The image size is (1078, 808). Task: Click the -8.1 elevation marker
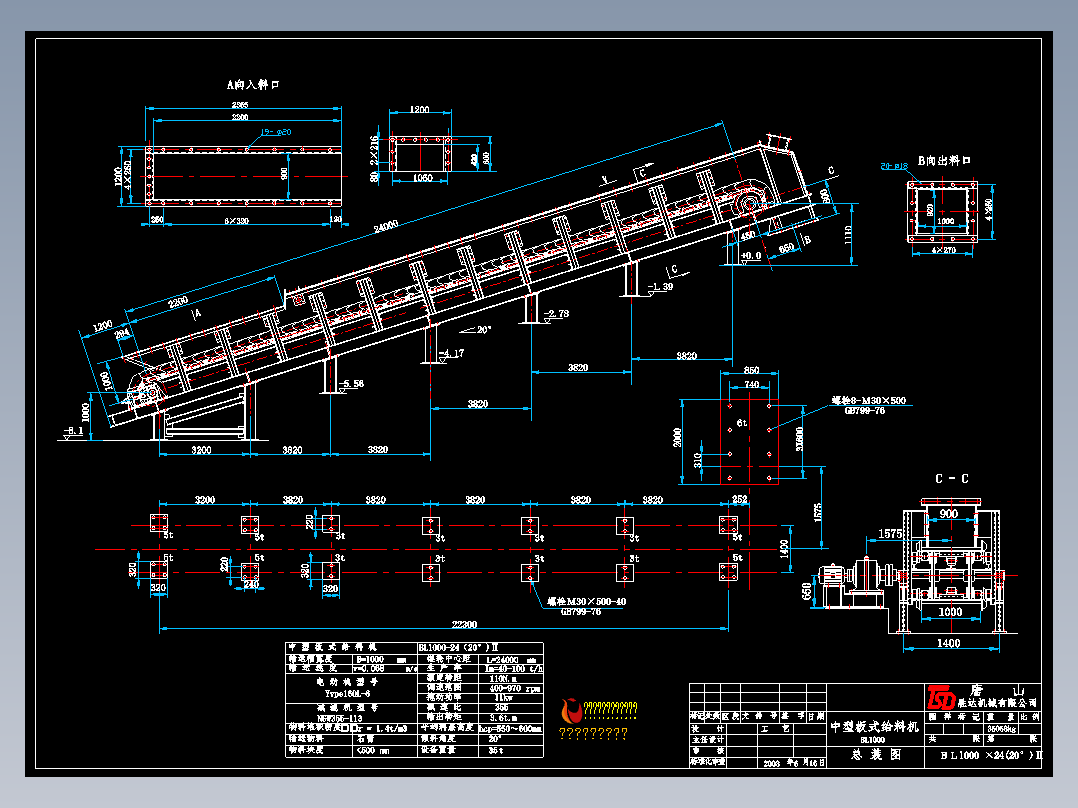(73, 431)
